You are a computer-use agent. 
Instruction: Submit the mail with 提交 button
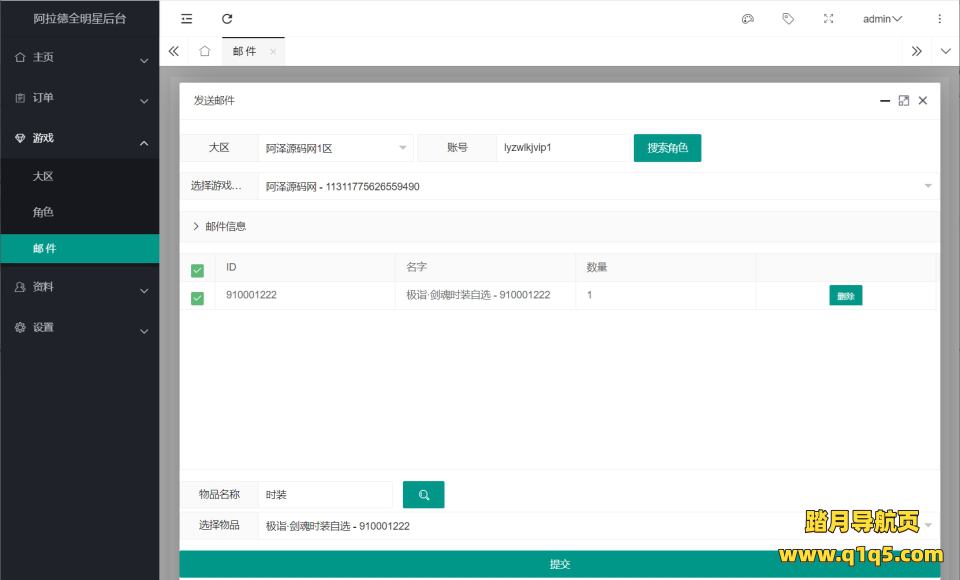(x=559, y=564)
